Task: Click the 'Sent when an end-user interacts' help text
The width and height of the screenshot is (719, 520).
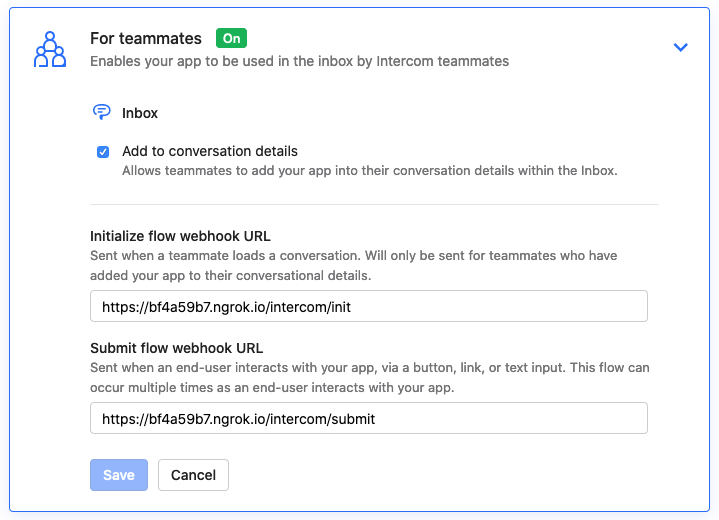Action: 369,377
